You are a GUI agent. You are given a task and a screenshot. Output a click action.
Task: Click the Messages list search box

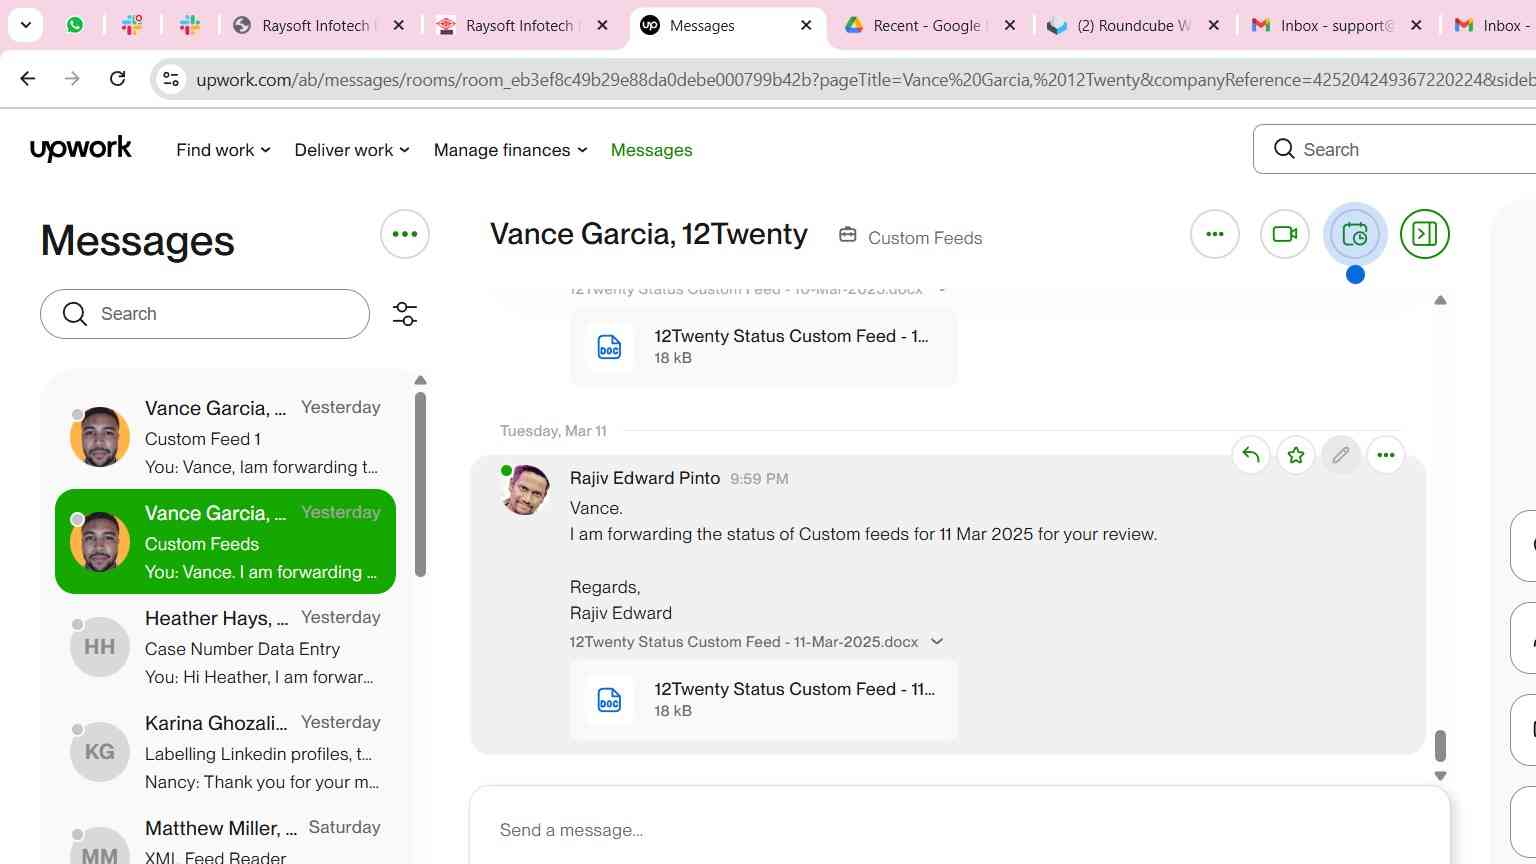pos(205,314)
